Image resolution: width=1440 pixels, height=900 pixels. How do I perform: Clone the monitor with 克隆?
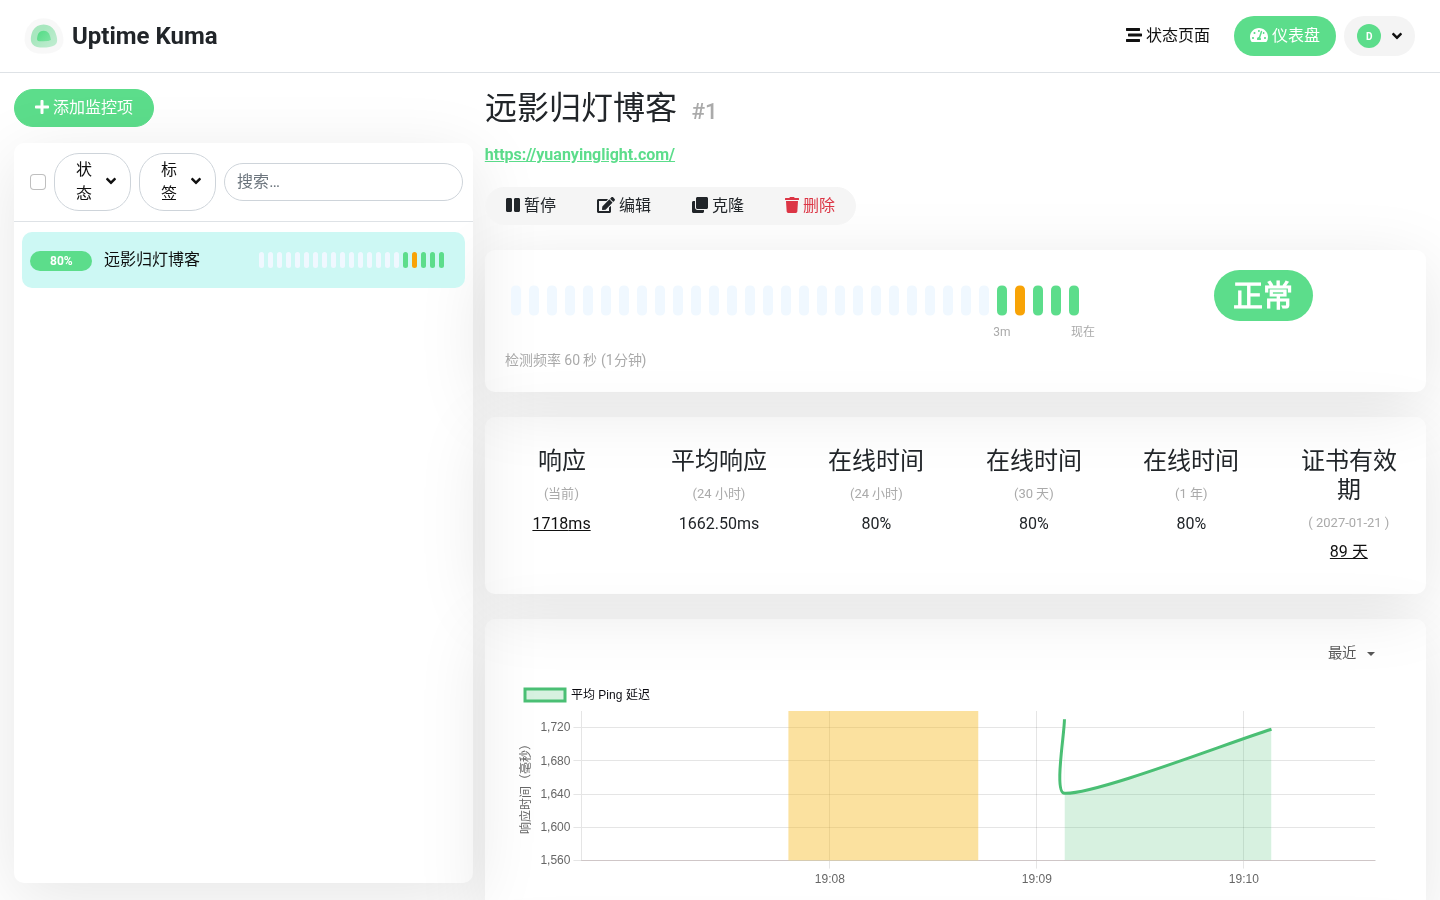(x=718, y=205)
